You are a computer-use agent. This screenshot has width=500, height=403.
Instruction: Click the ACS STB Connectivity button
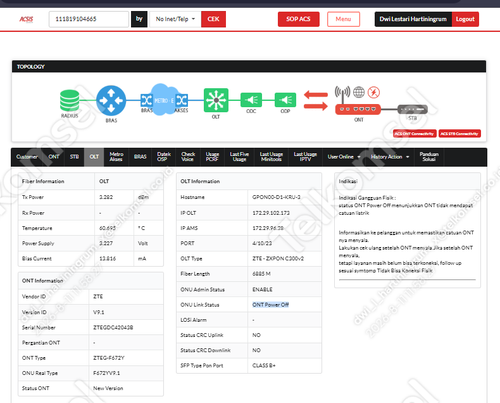pyautogui.click(x=460, y=134)
